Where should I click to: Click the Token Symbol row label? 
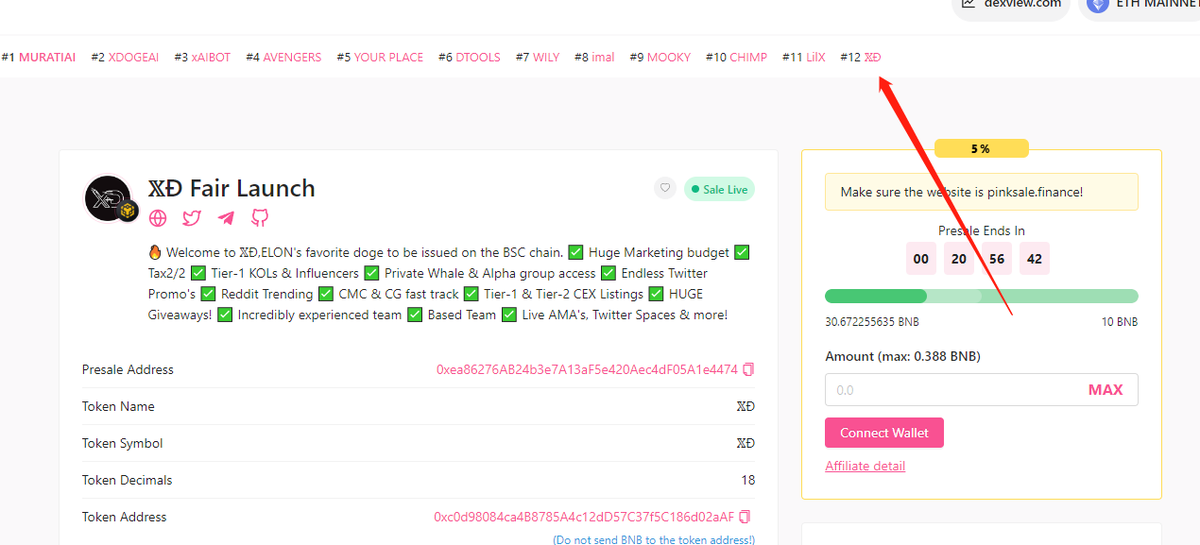122,443
